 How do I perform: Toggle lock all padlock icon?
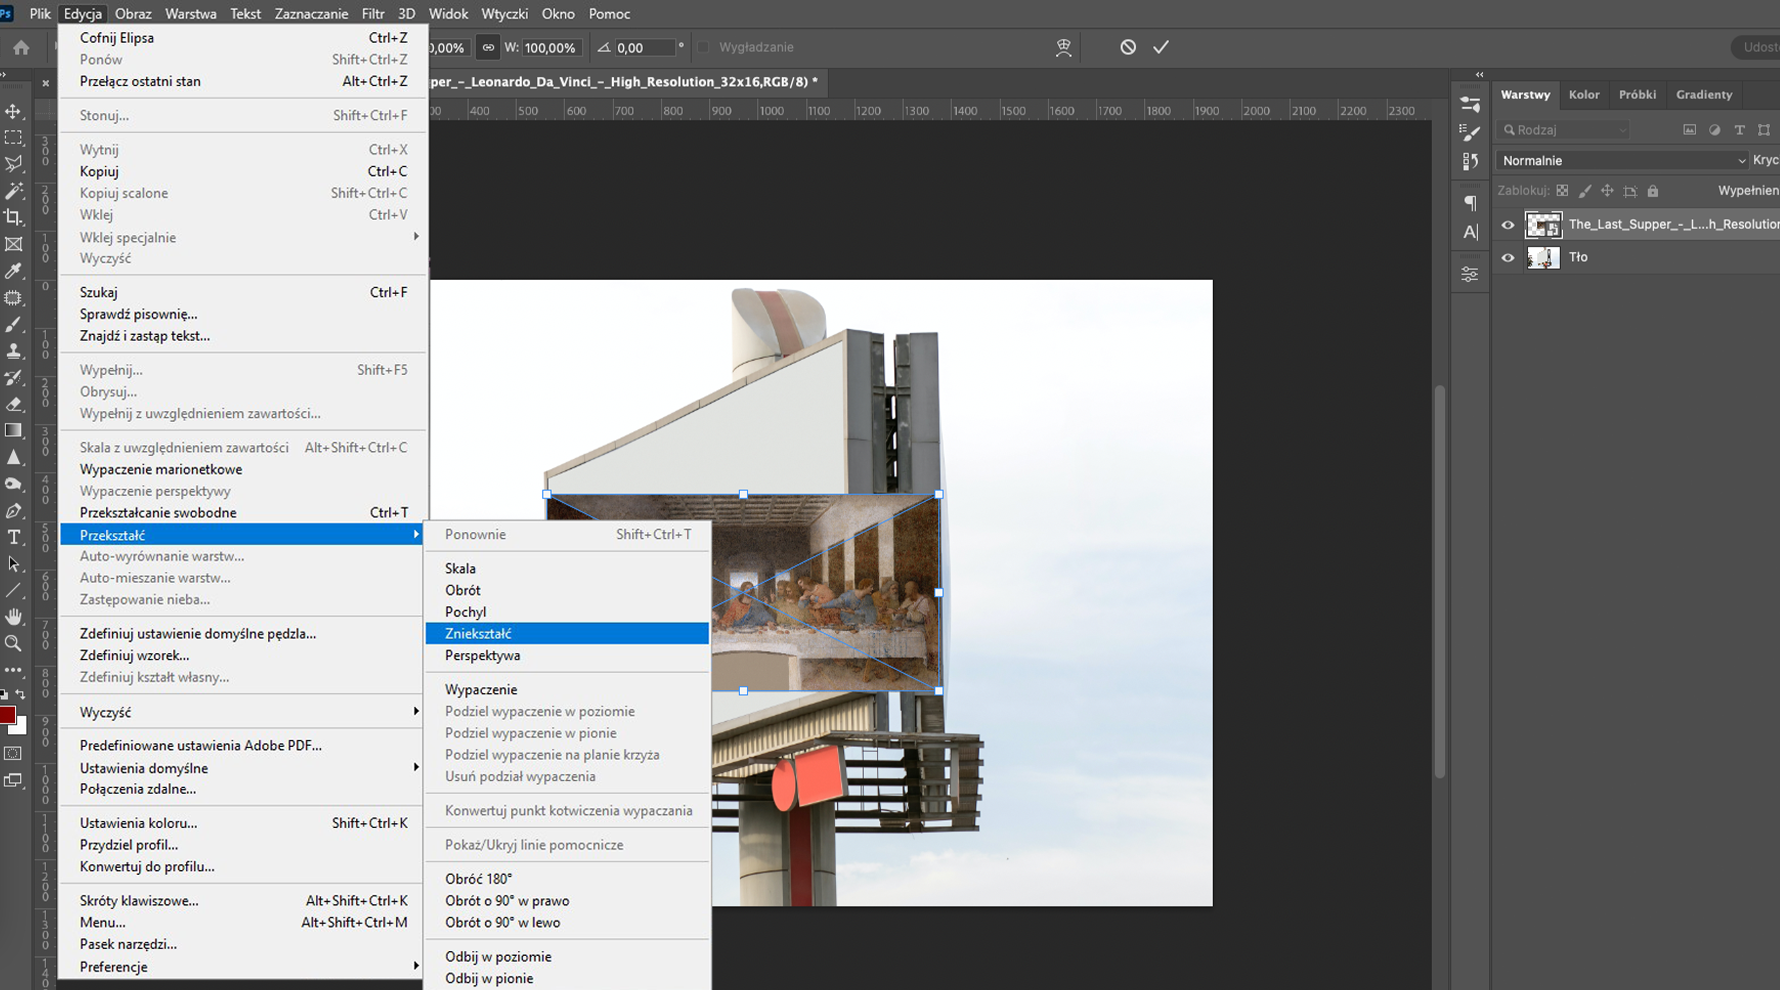point(1653,191)
